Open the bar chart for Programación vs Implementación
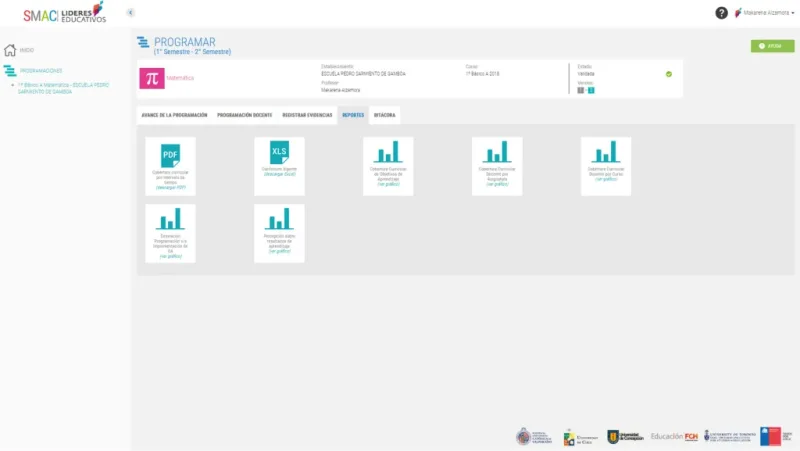The height and width of the screenshot is (451, 800). click(170, 219)
